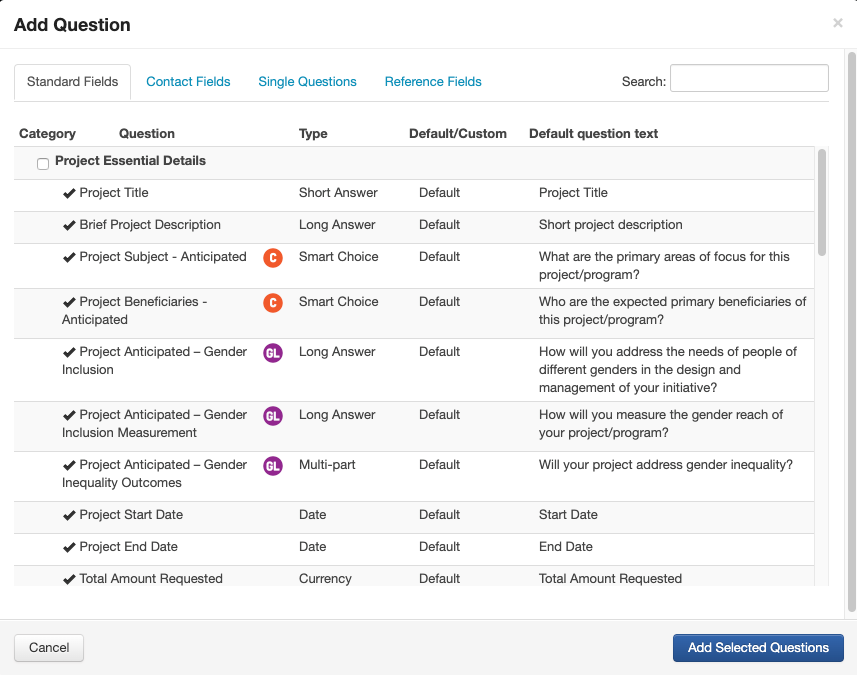Screen dimensions: 857x675
Task: Click the checkmark next to Project Title
Action: tap(69, 193)
